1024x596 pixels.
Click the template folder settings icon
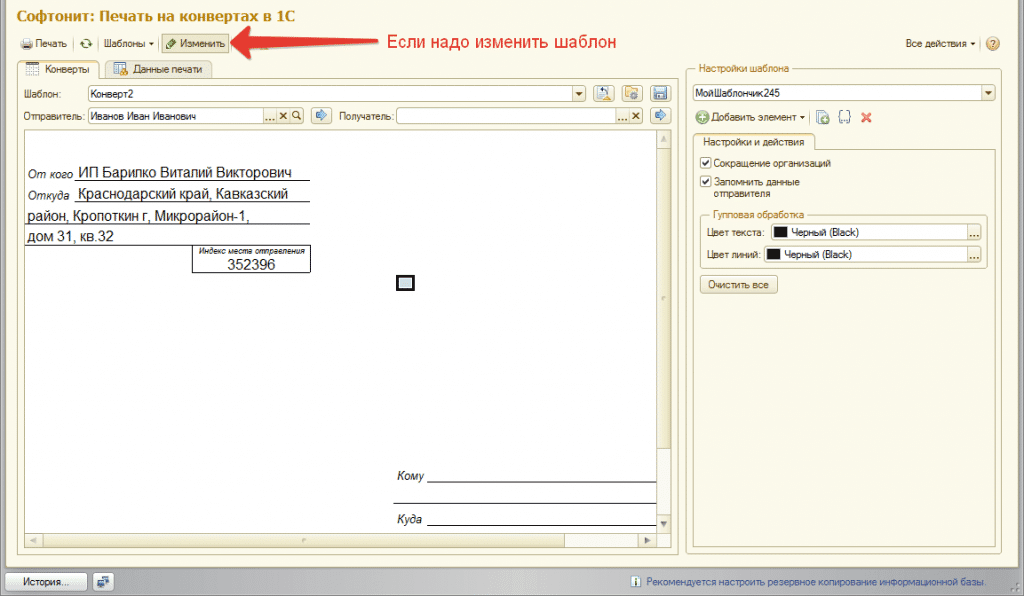(632, 94)
